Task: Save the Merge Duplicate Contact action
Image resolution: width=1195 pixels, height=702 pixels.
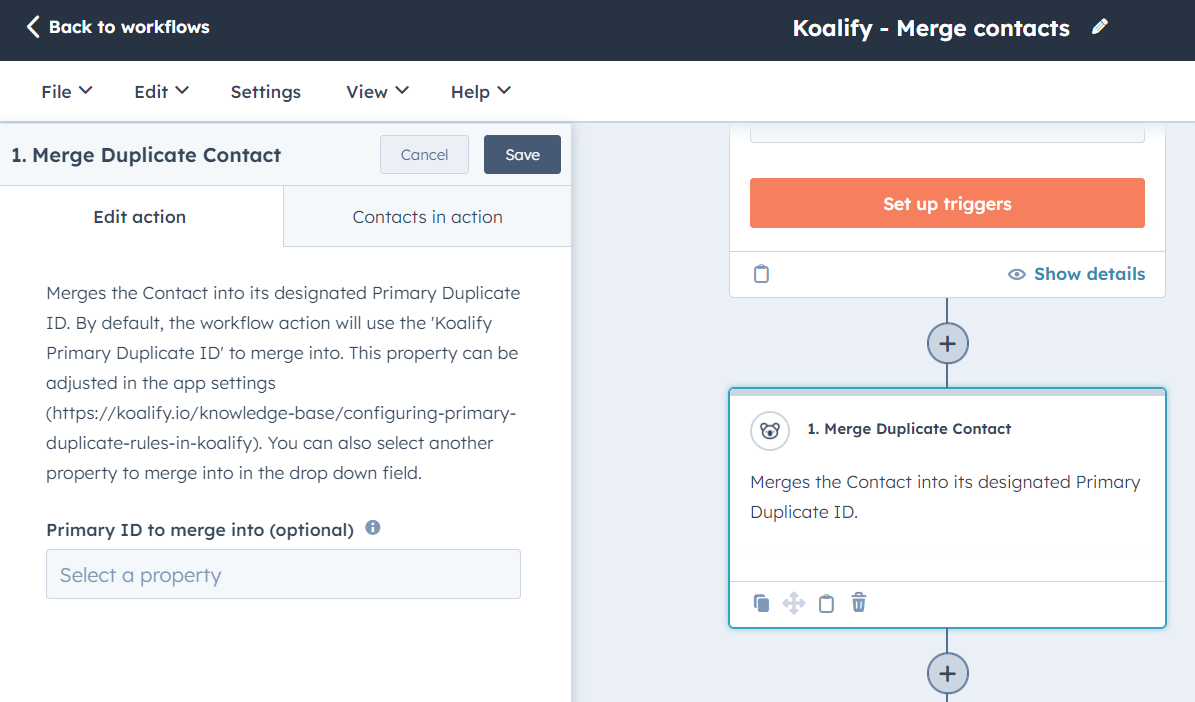Action: click(522, 154)
